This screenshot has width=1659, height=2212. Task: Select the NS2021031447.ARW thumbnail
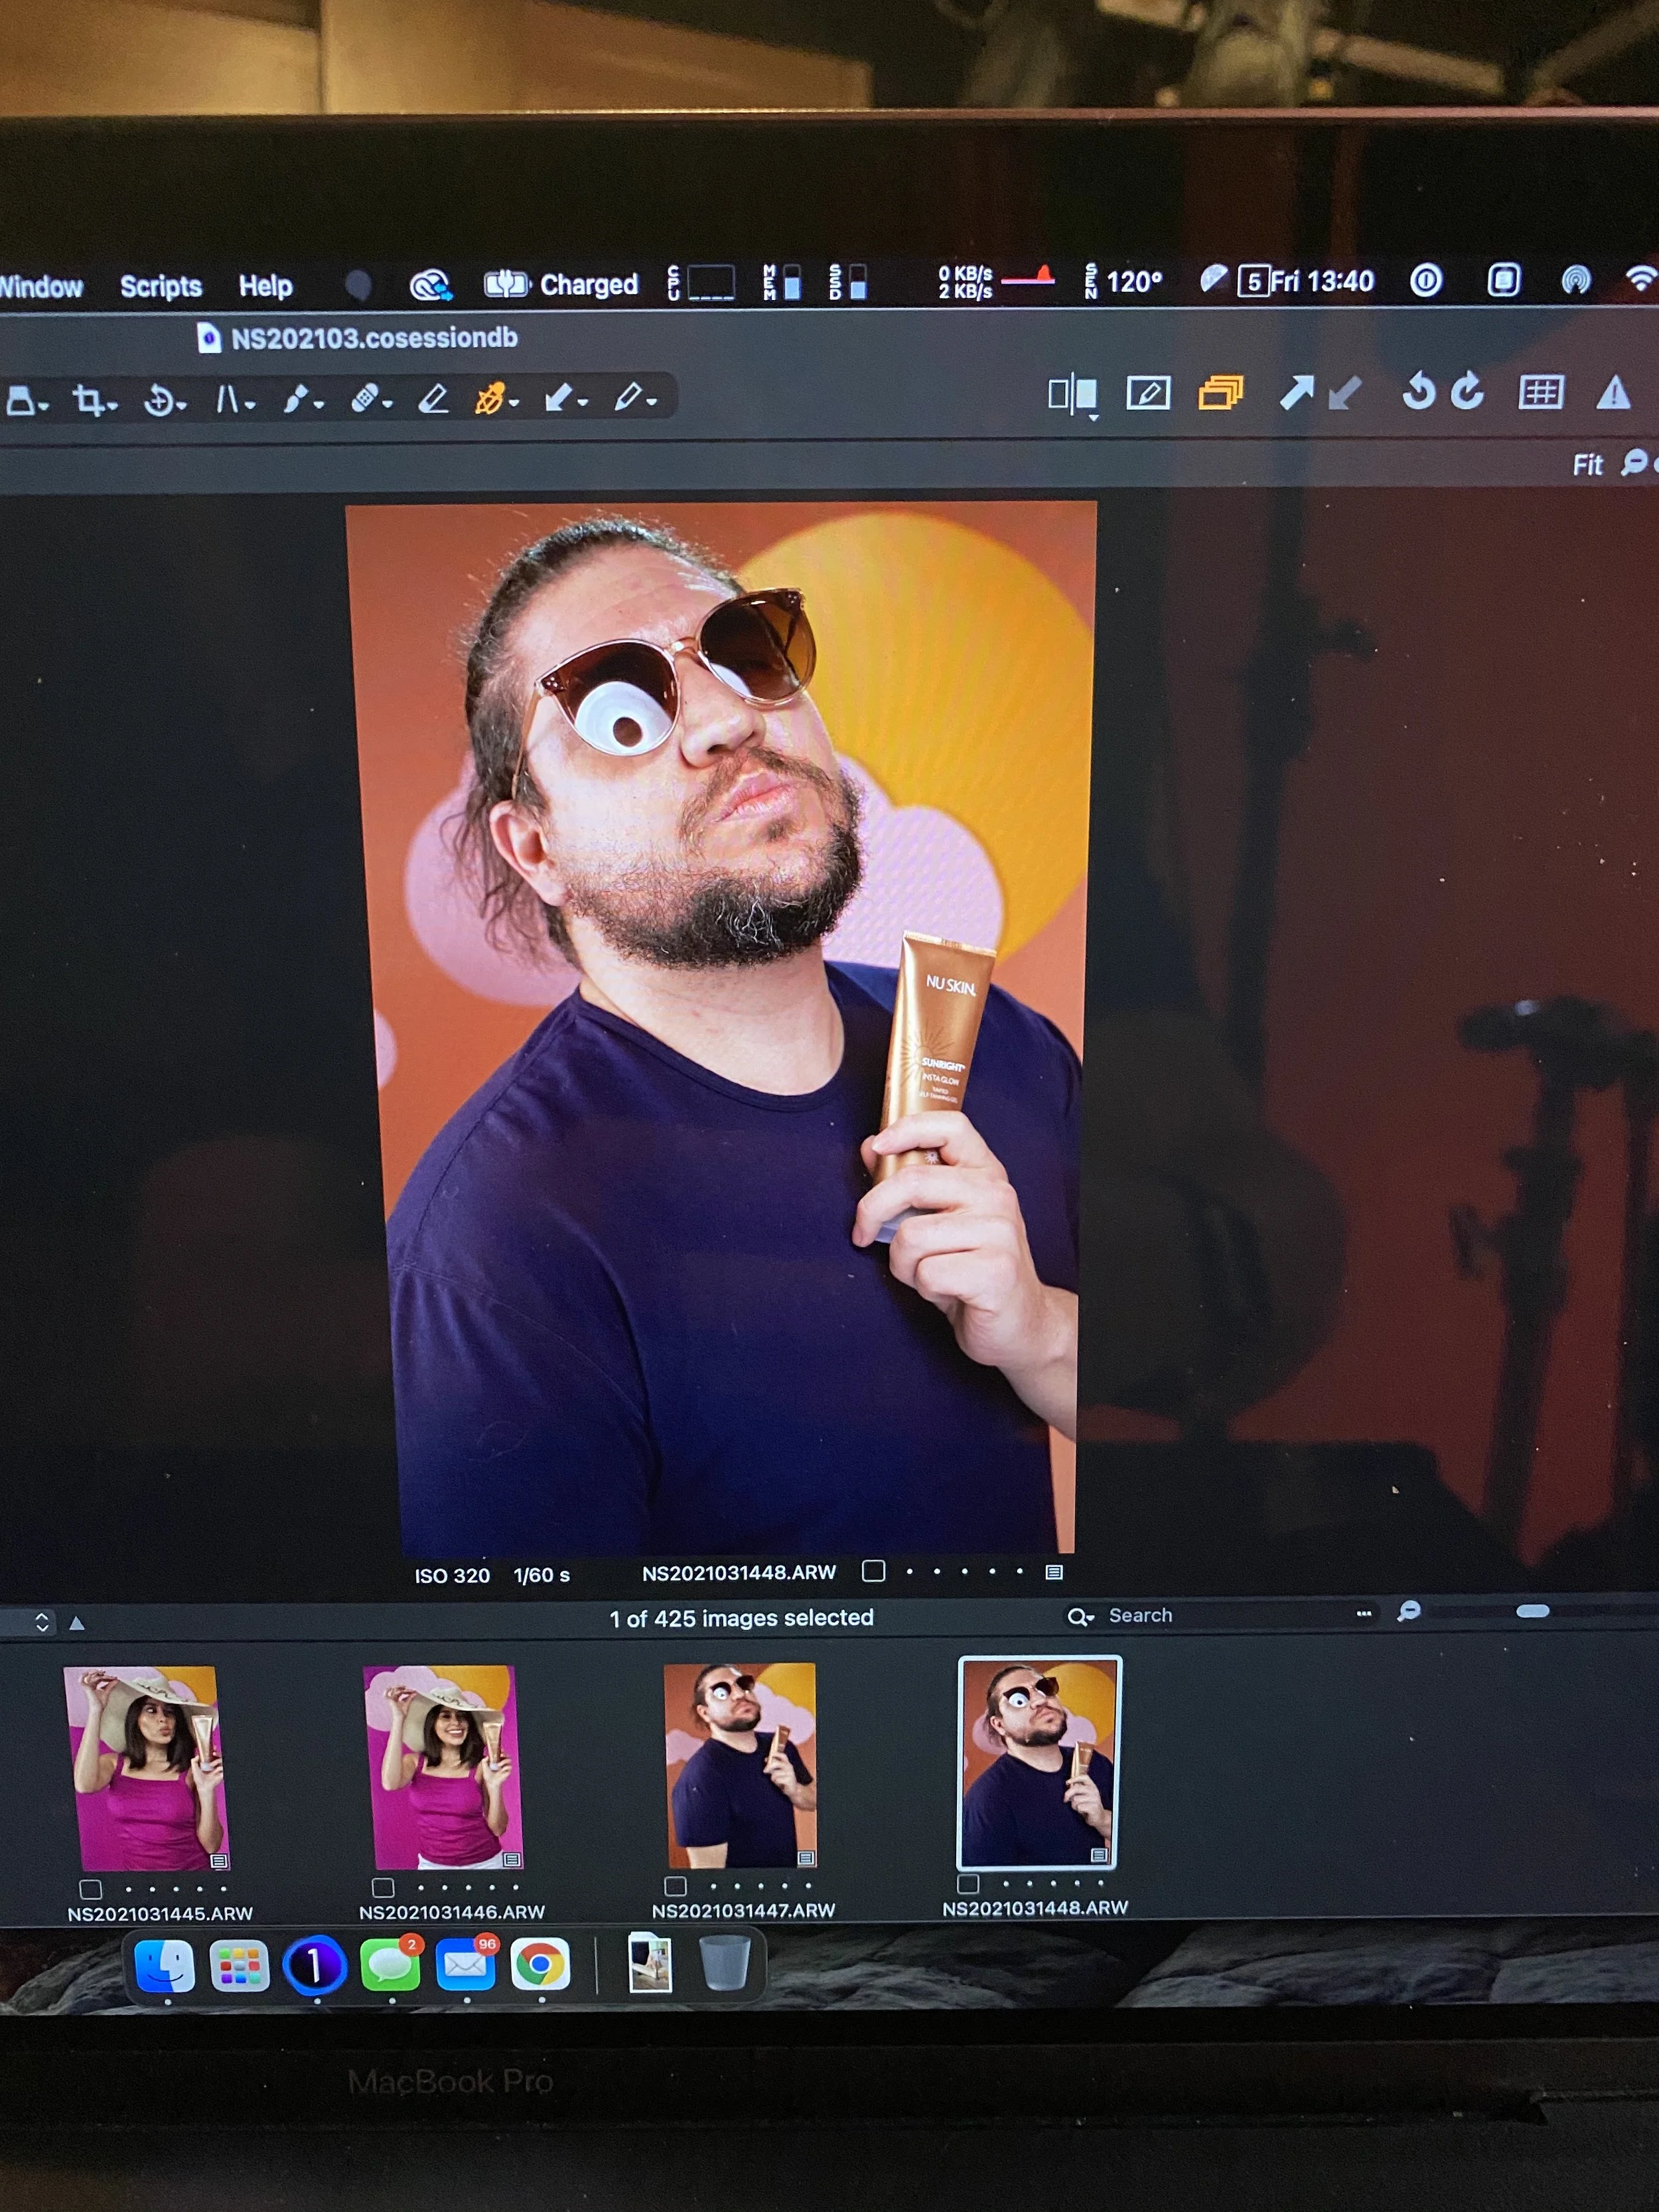(740, 1765)
